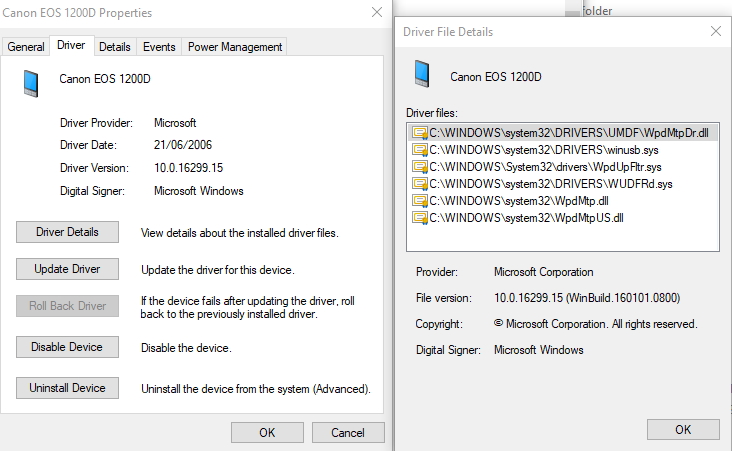
Task: Click the Copyright text line
Action: 596,324
